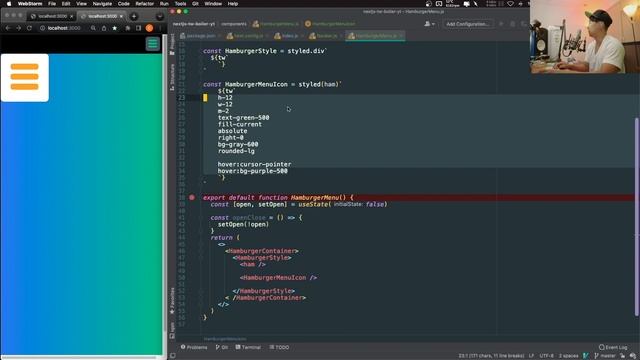Open the user account dropdown in toolbar
Image resolution: width=640 pixels, height=360 pixels.
tap(429, 24)
